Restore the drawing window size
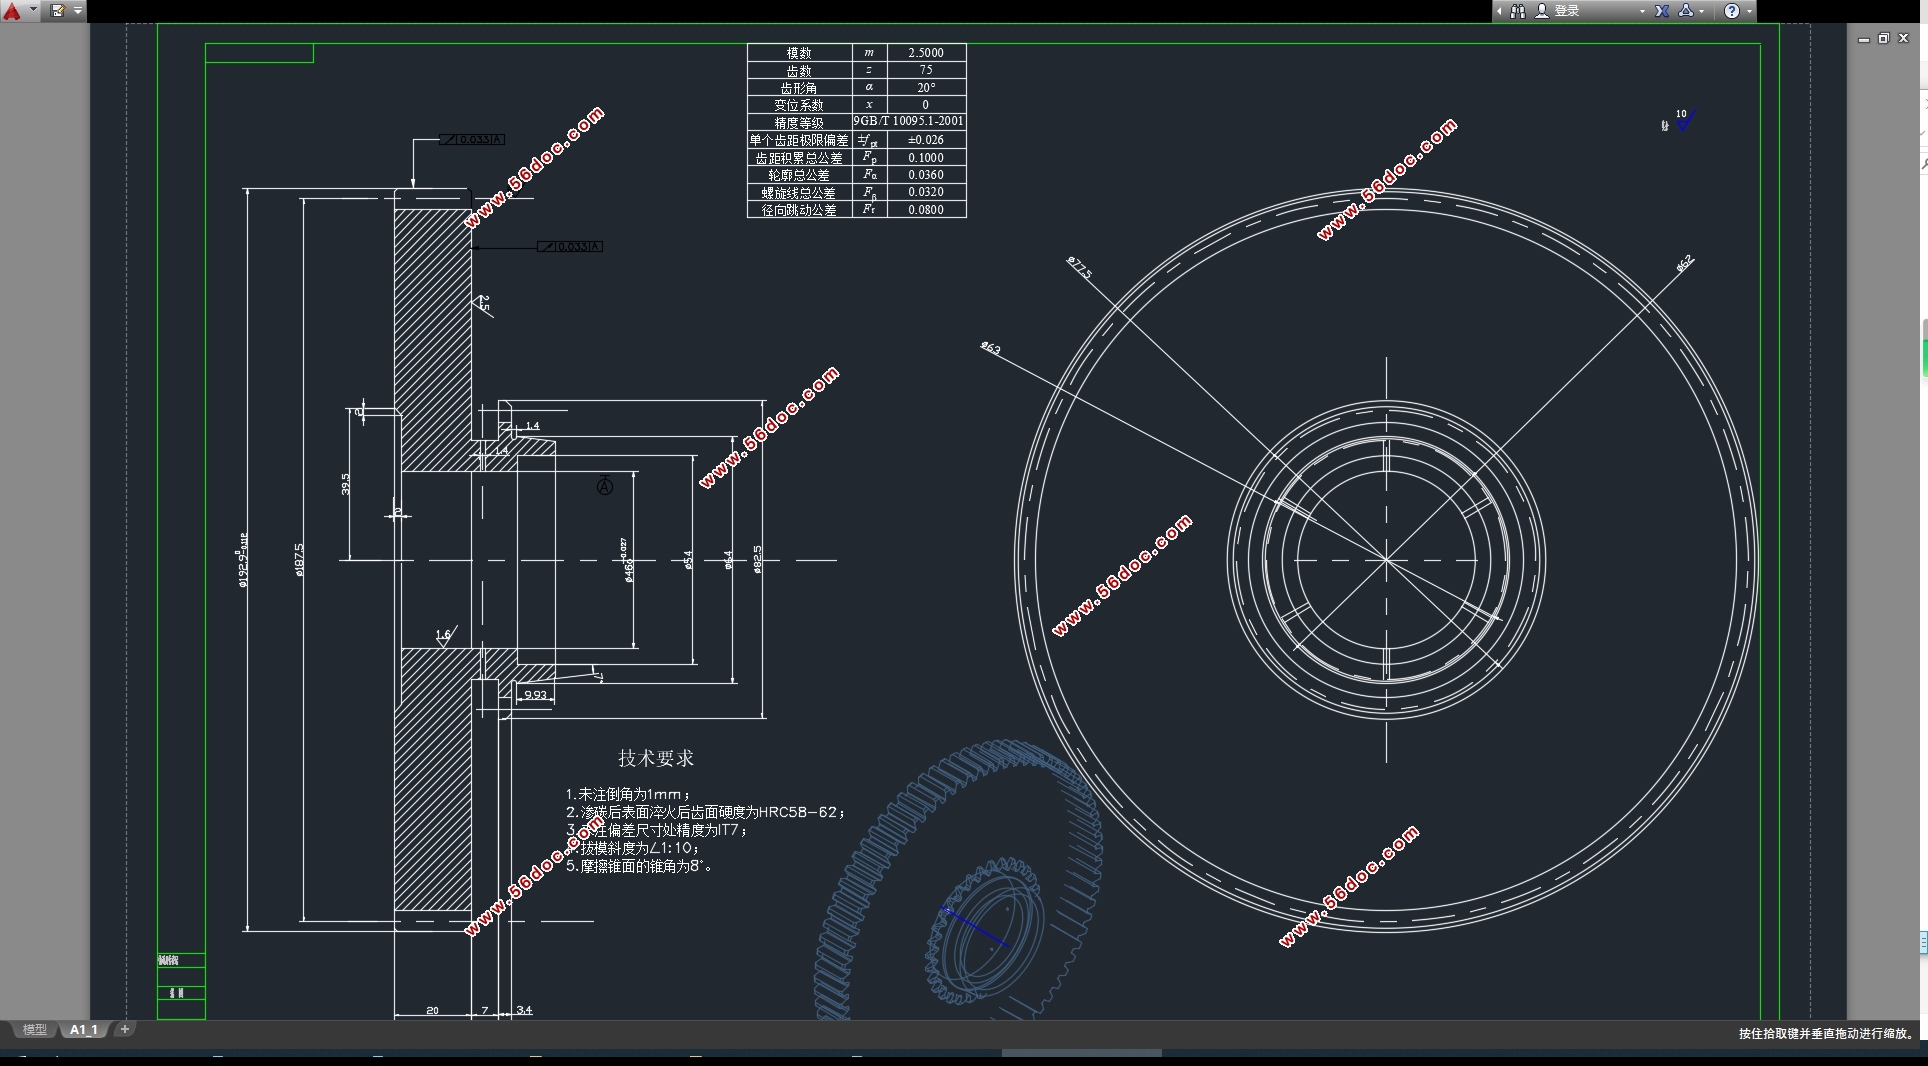This screenshot has width=1928, height=1066. click(1883, 38)
